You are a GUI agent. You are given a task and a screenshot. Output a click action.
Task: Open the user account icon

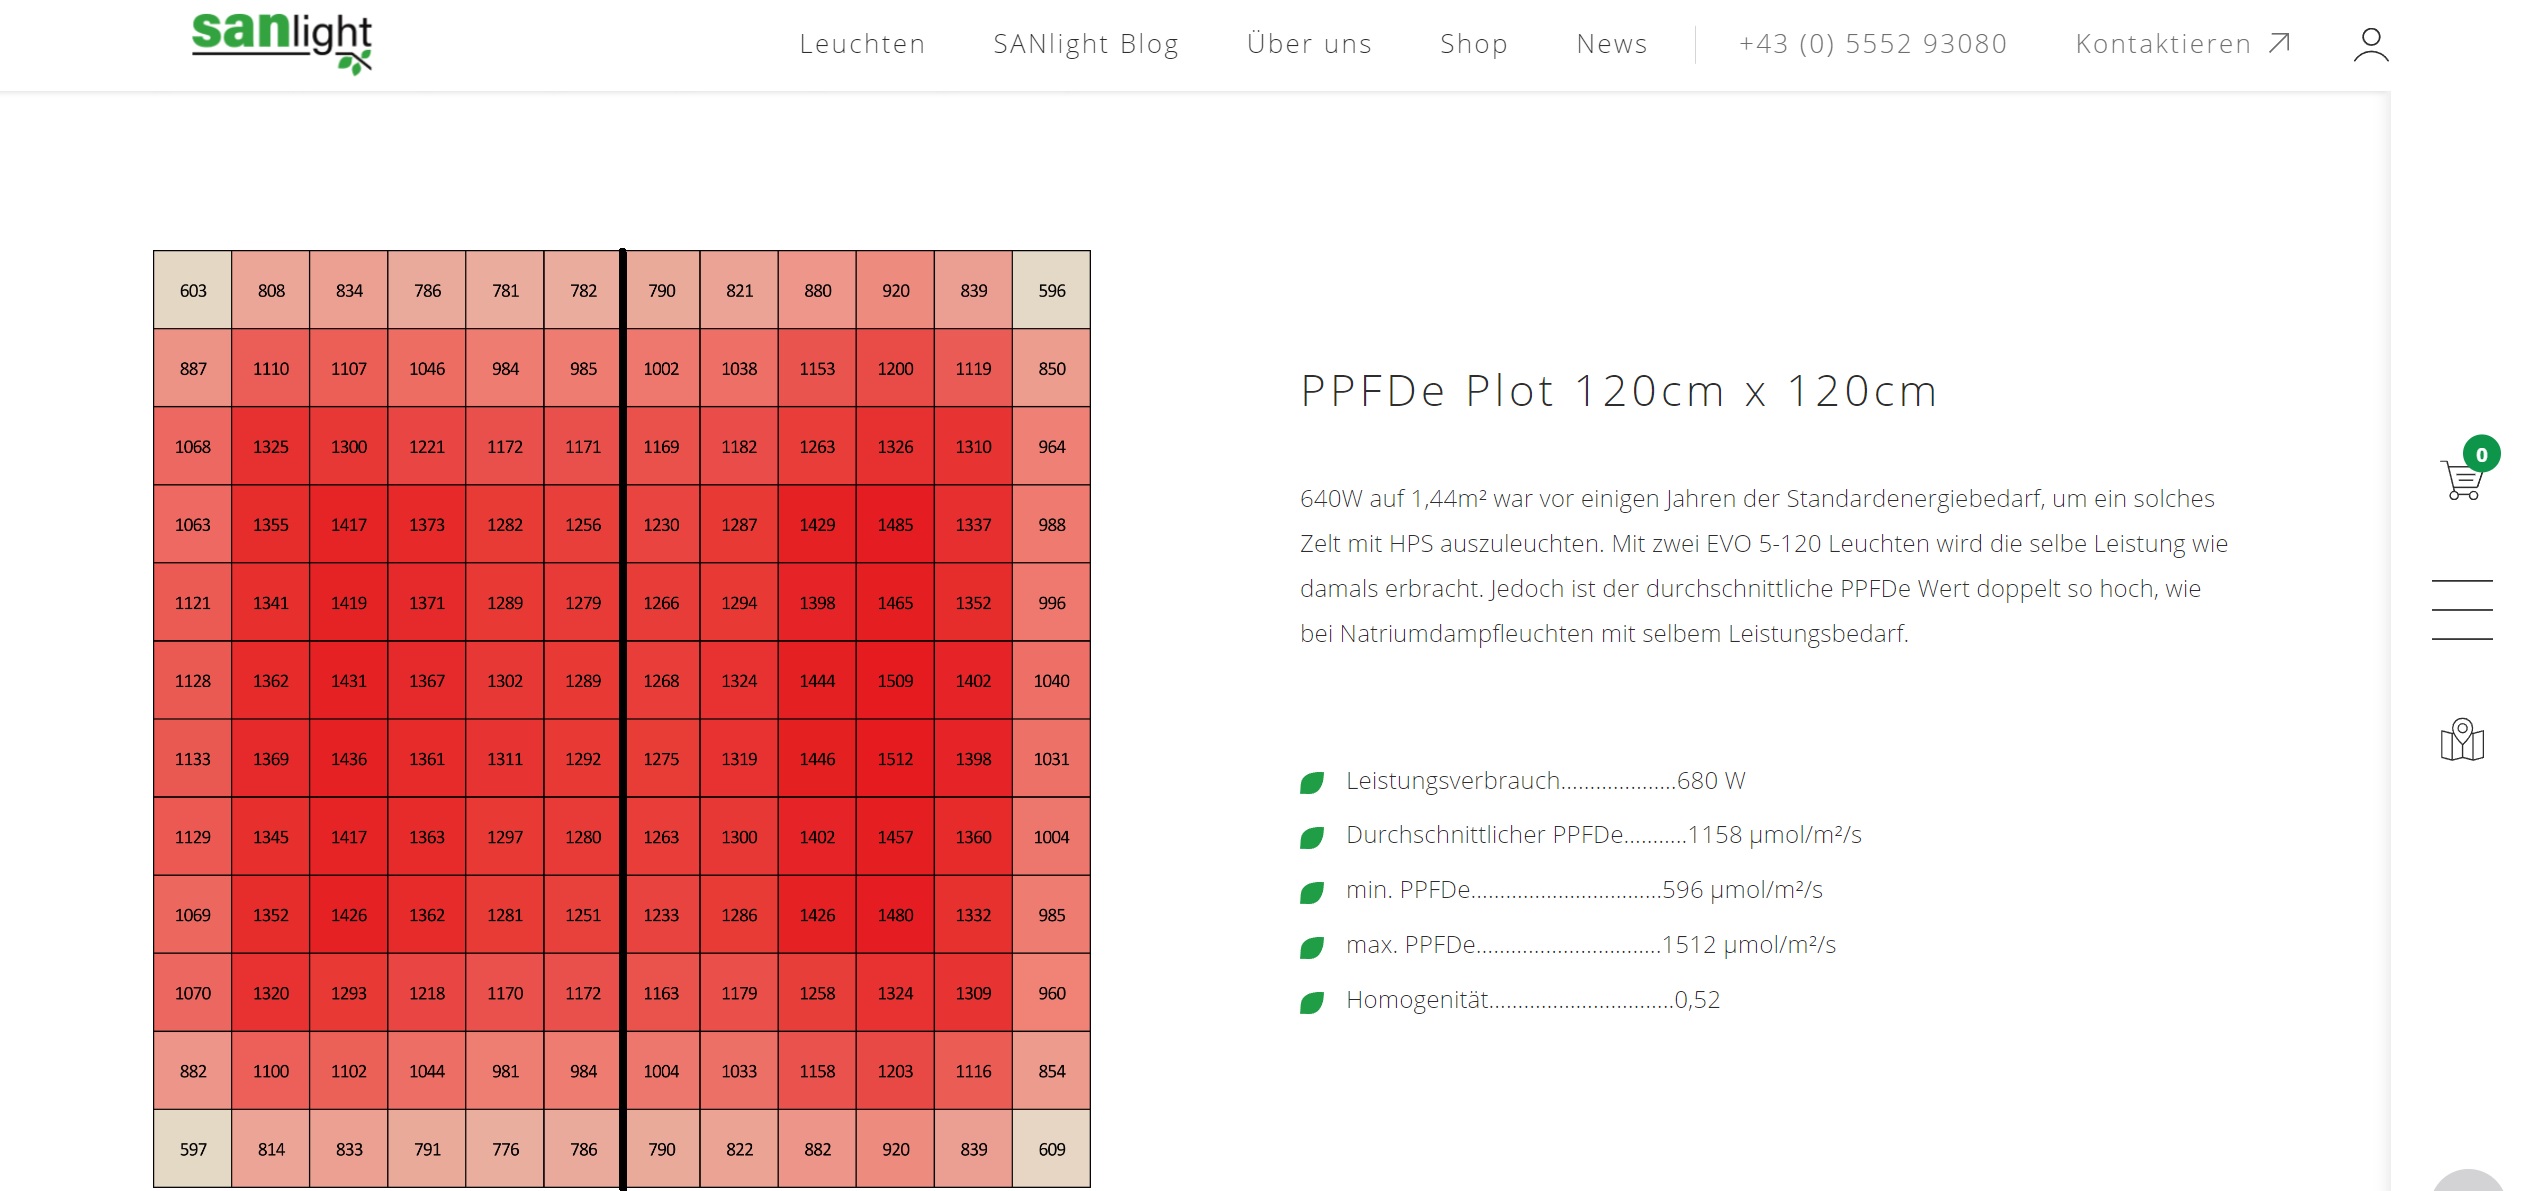[x=2370, y=45]
